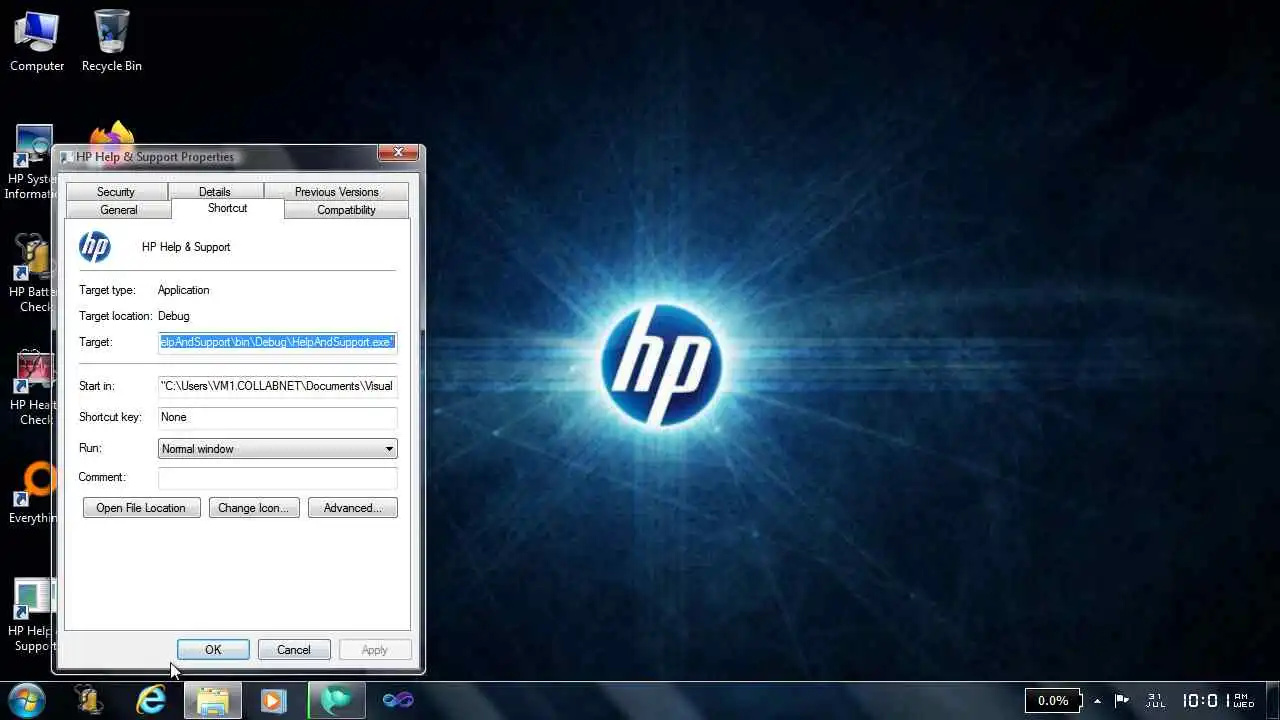Open the taskbar clock showing 10:01
Screen dimensions: 1280x720
[x=1217, y=700]
